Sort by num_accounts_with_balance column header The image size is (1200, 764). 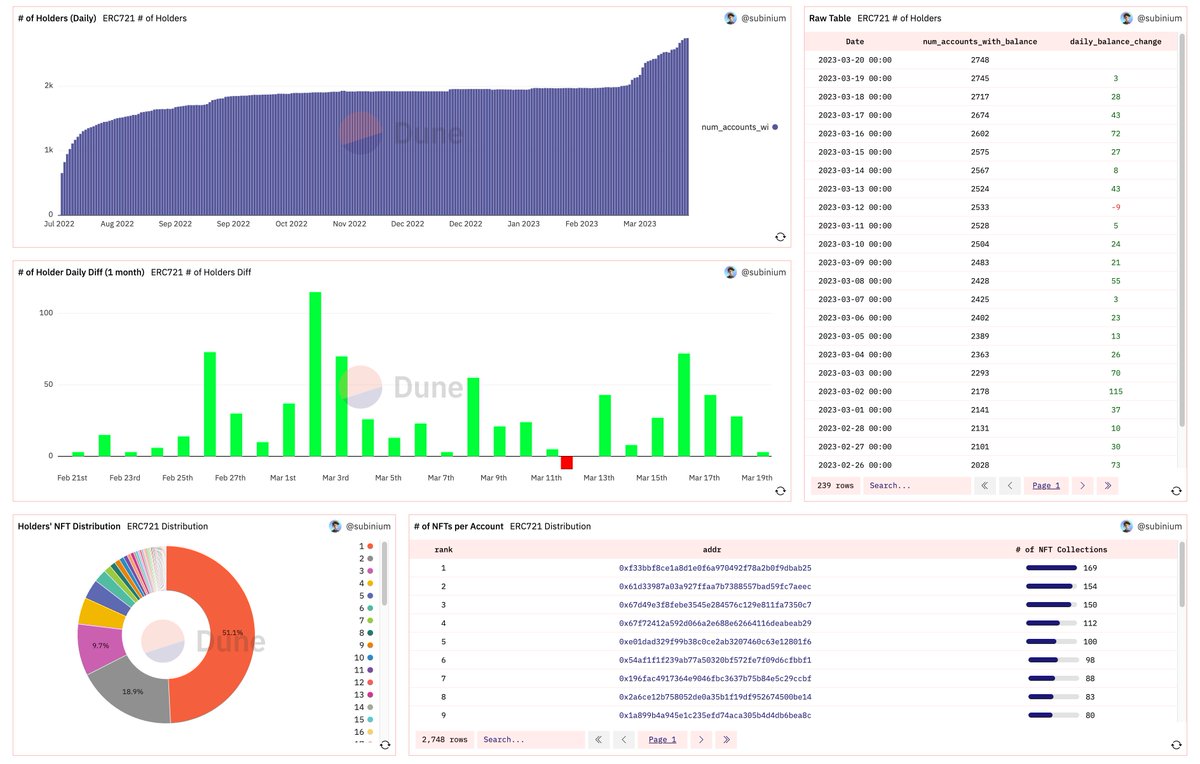tap(979, 42)
